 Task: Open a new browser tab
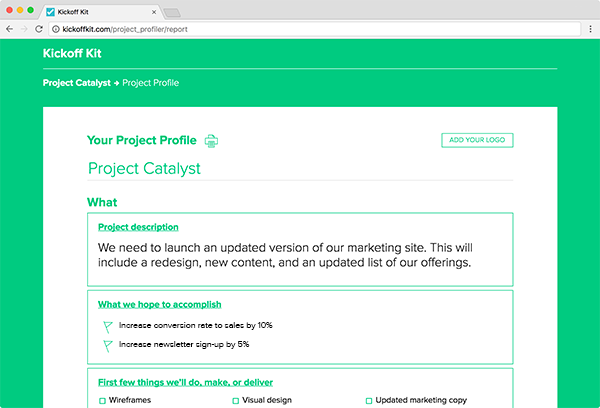coord(172,13)
